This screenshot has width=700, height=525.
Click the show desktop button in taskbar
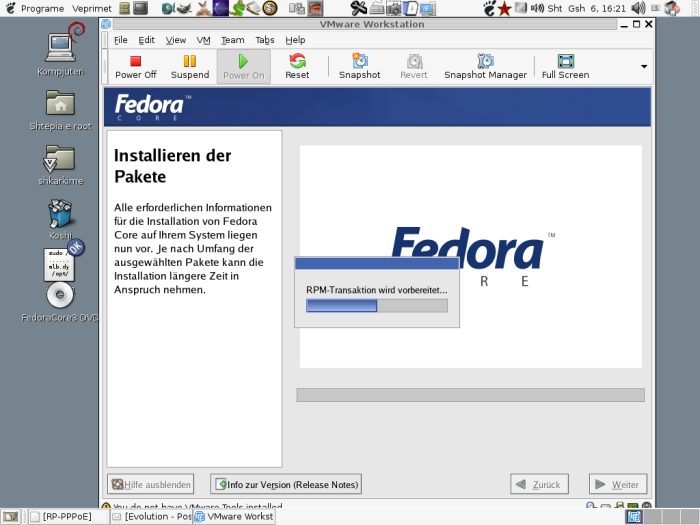pos(11,517)
